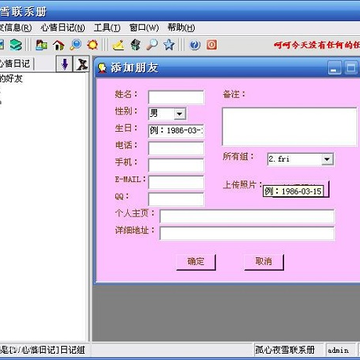
Task: Focus the E-MAIL input field
Action: click(x=176, y=182)
